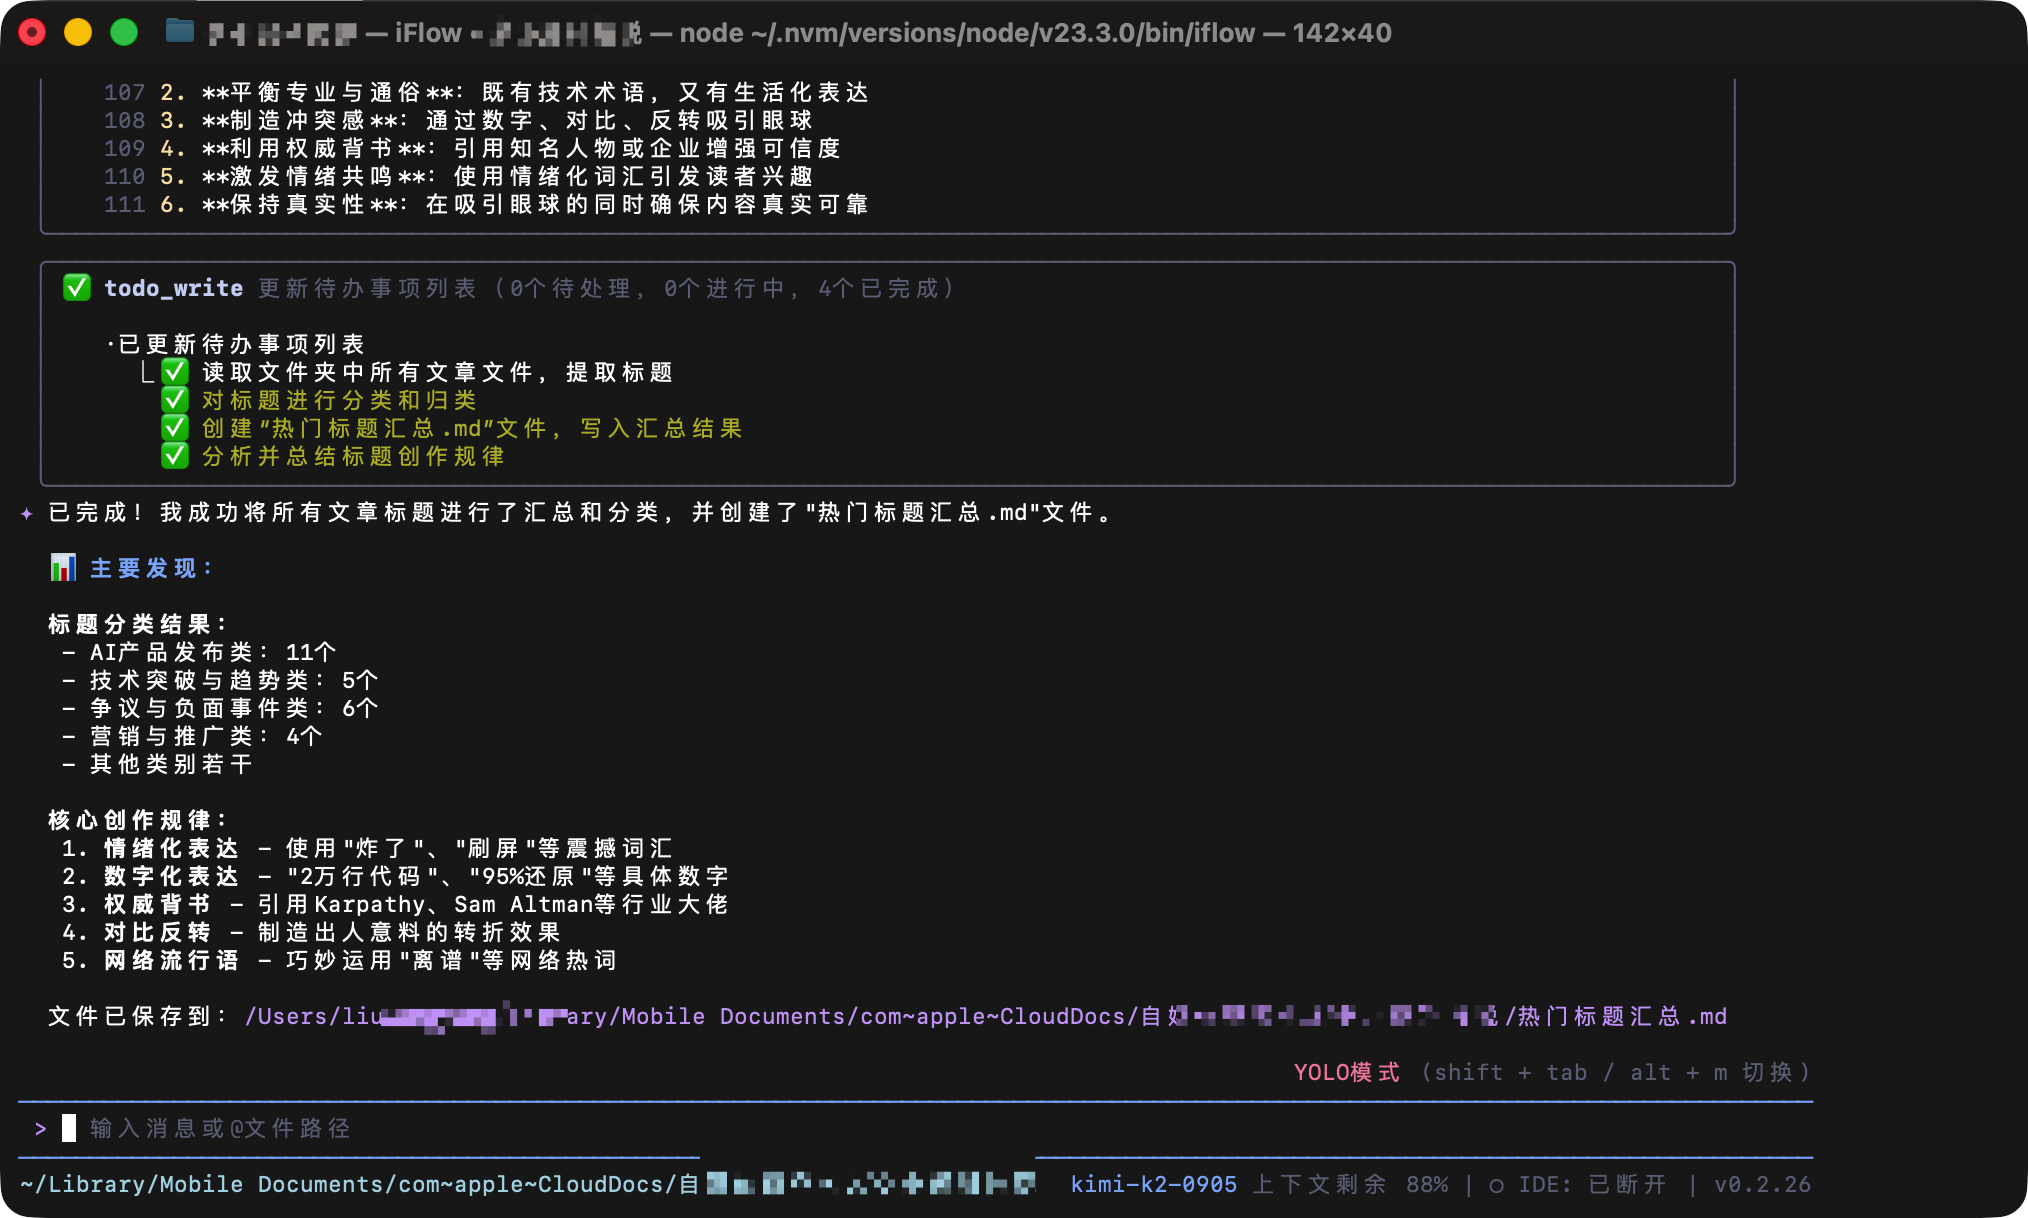The height and width of the screenshot is (1218, 2028).
Task: Click the prompt arrow in input line
Action: (x=40, y=1128)
